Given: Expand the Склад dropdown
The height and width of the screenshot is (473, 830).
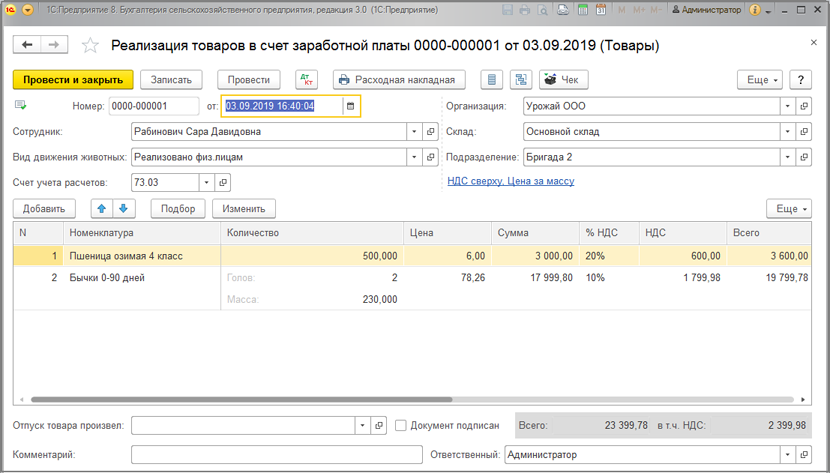Looking at the screenshot, I should [x=788, y=132].
